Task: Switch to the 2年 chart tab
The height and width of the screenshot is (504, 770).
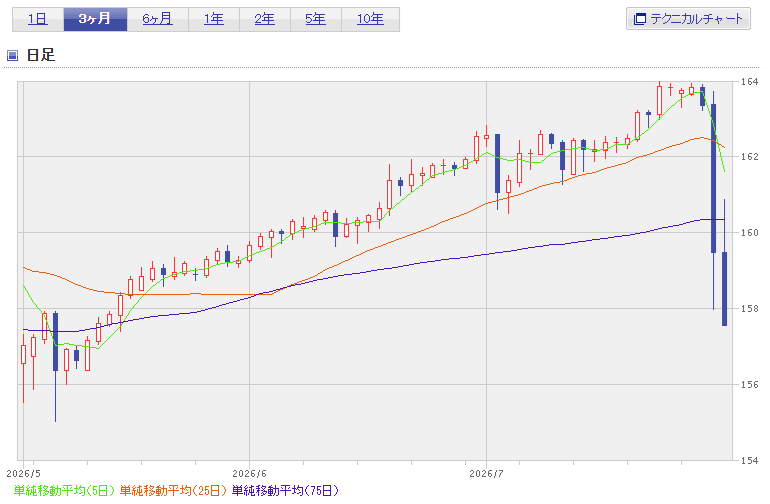Action: (x=265, y=19)
